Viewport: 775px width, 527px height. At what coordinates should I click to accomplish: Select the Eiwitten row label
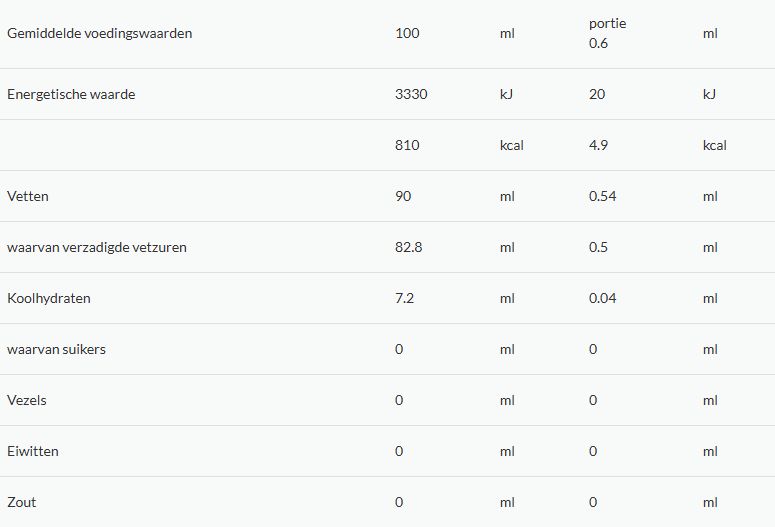pos(33,451)
